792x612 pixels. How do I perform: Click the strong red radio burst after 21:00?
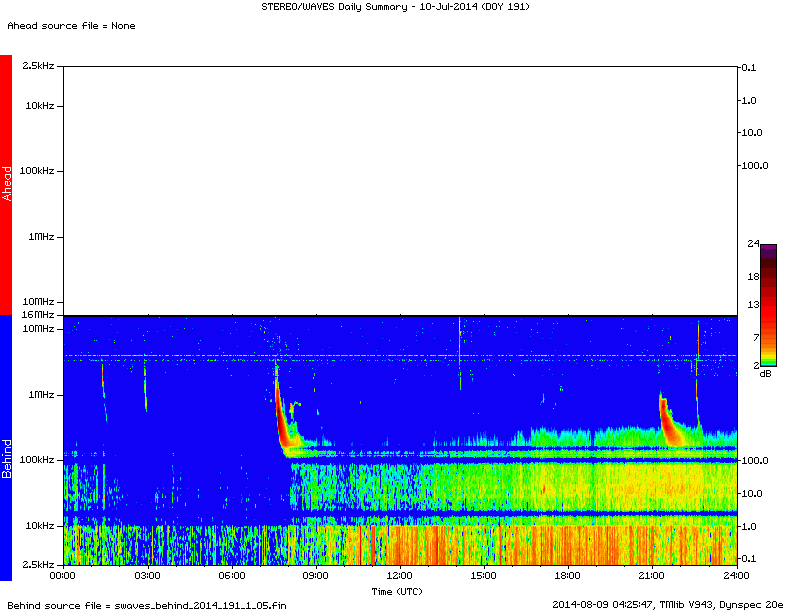click(x=669, y=422)
